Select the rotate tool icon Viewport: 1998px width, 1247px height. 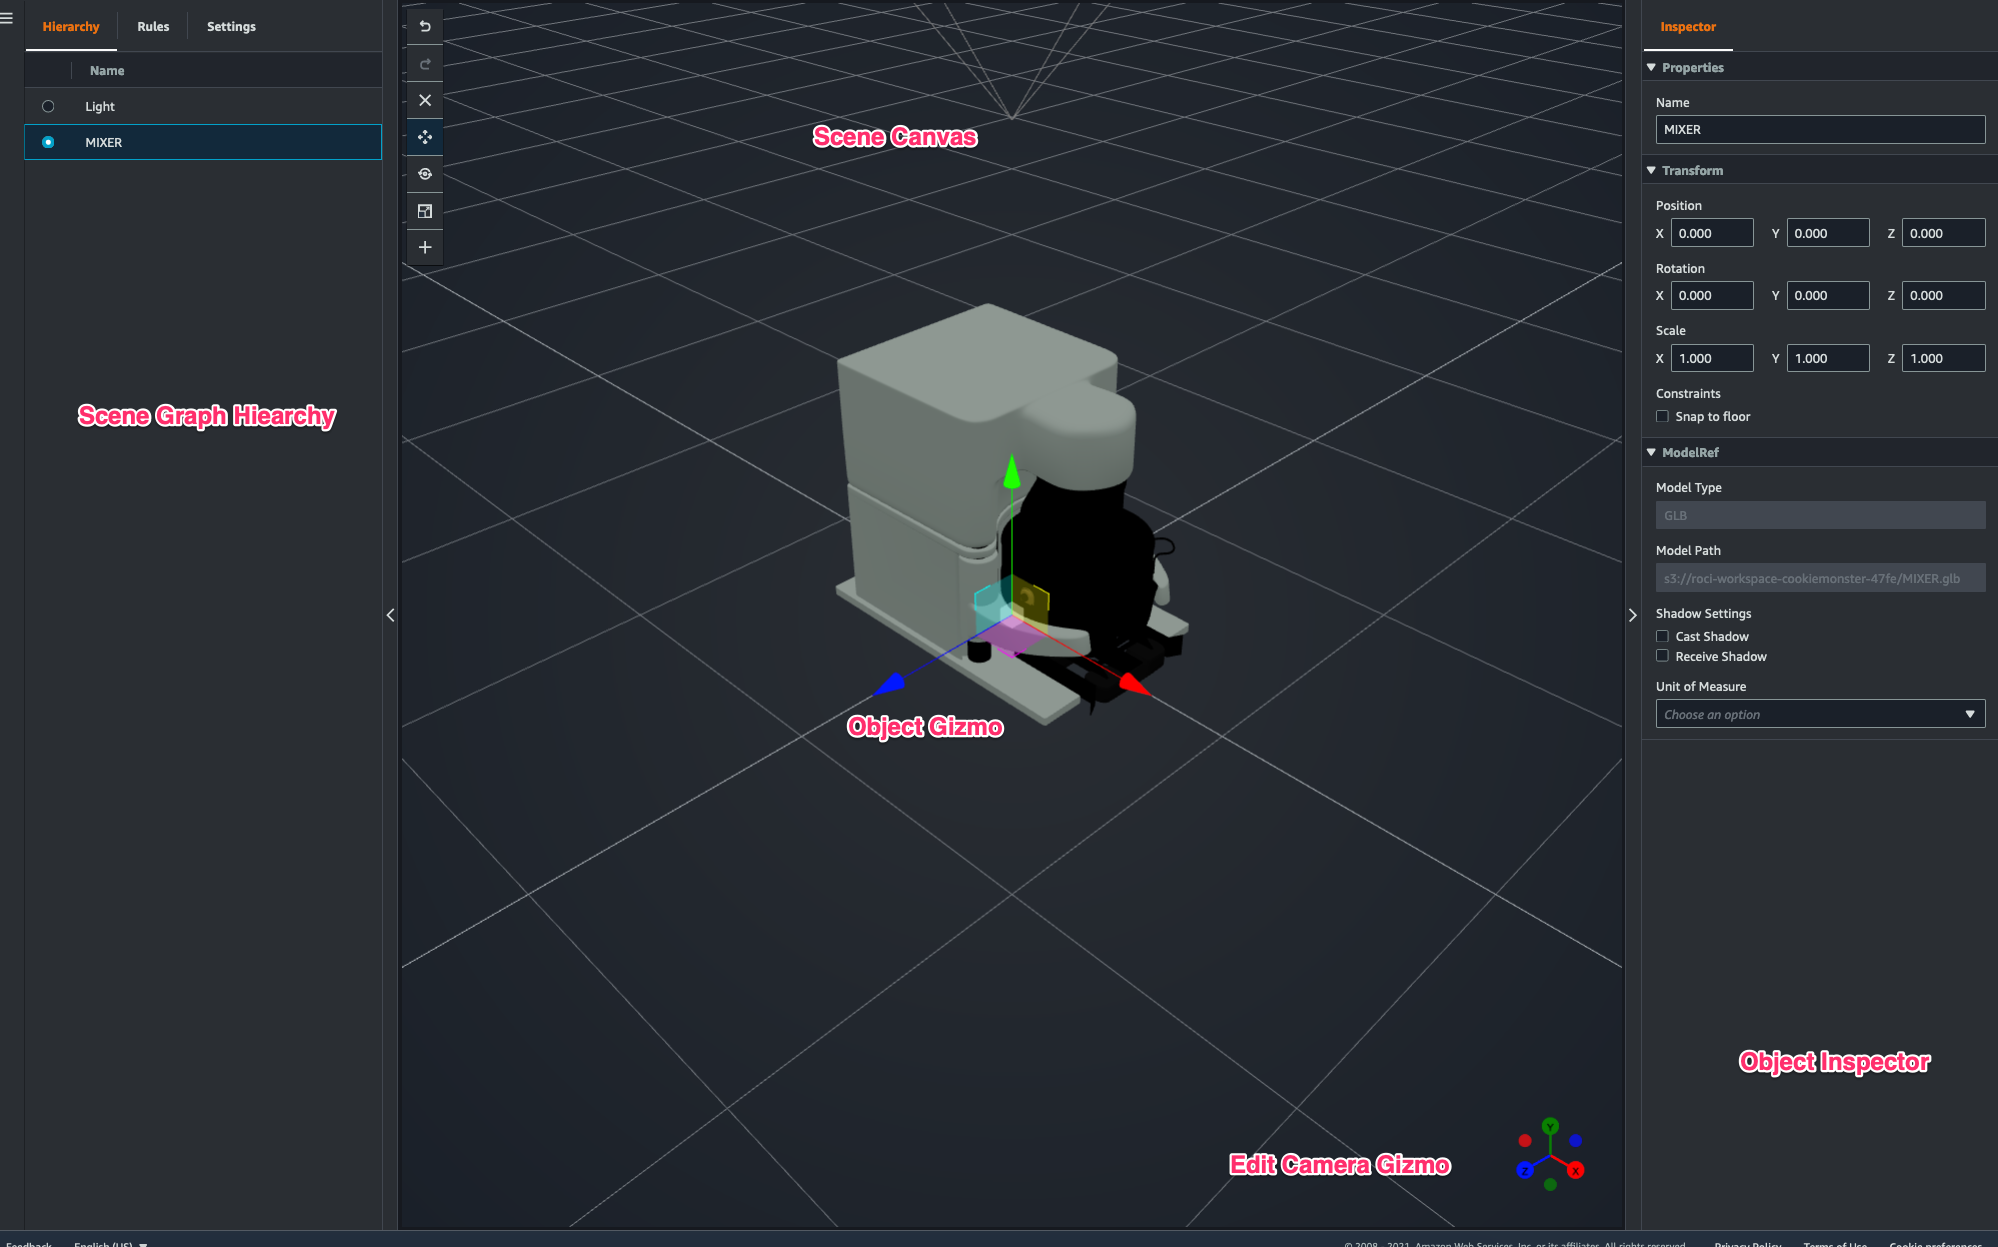(x=425, y=174)
